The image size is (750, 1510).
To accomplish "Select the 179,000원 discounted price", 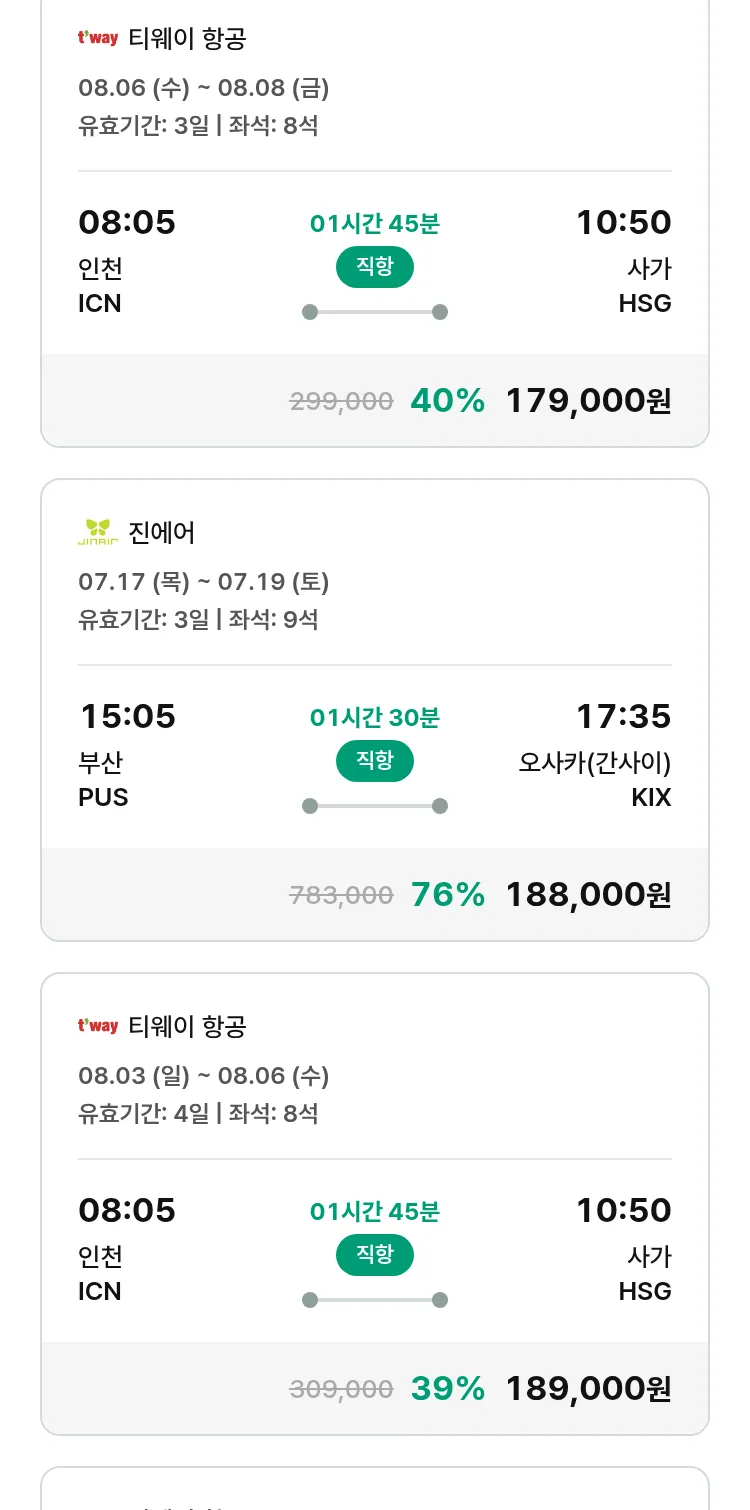I will 588,401.
